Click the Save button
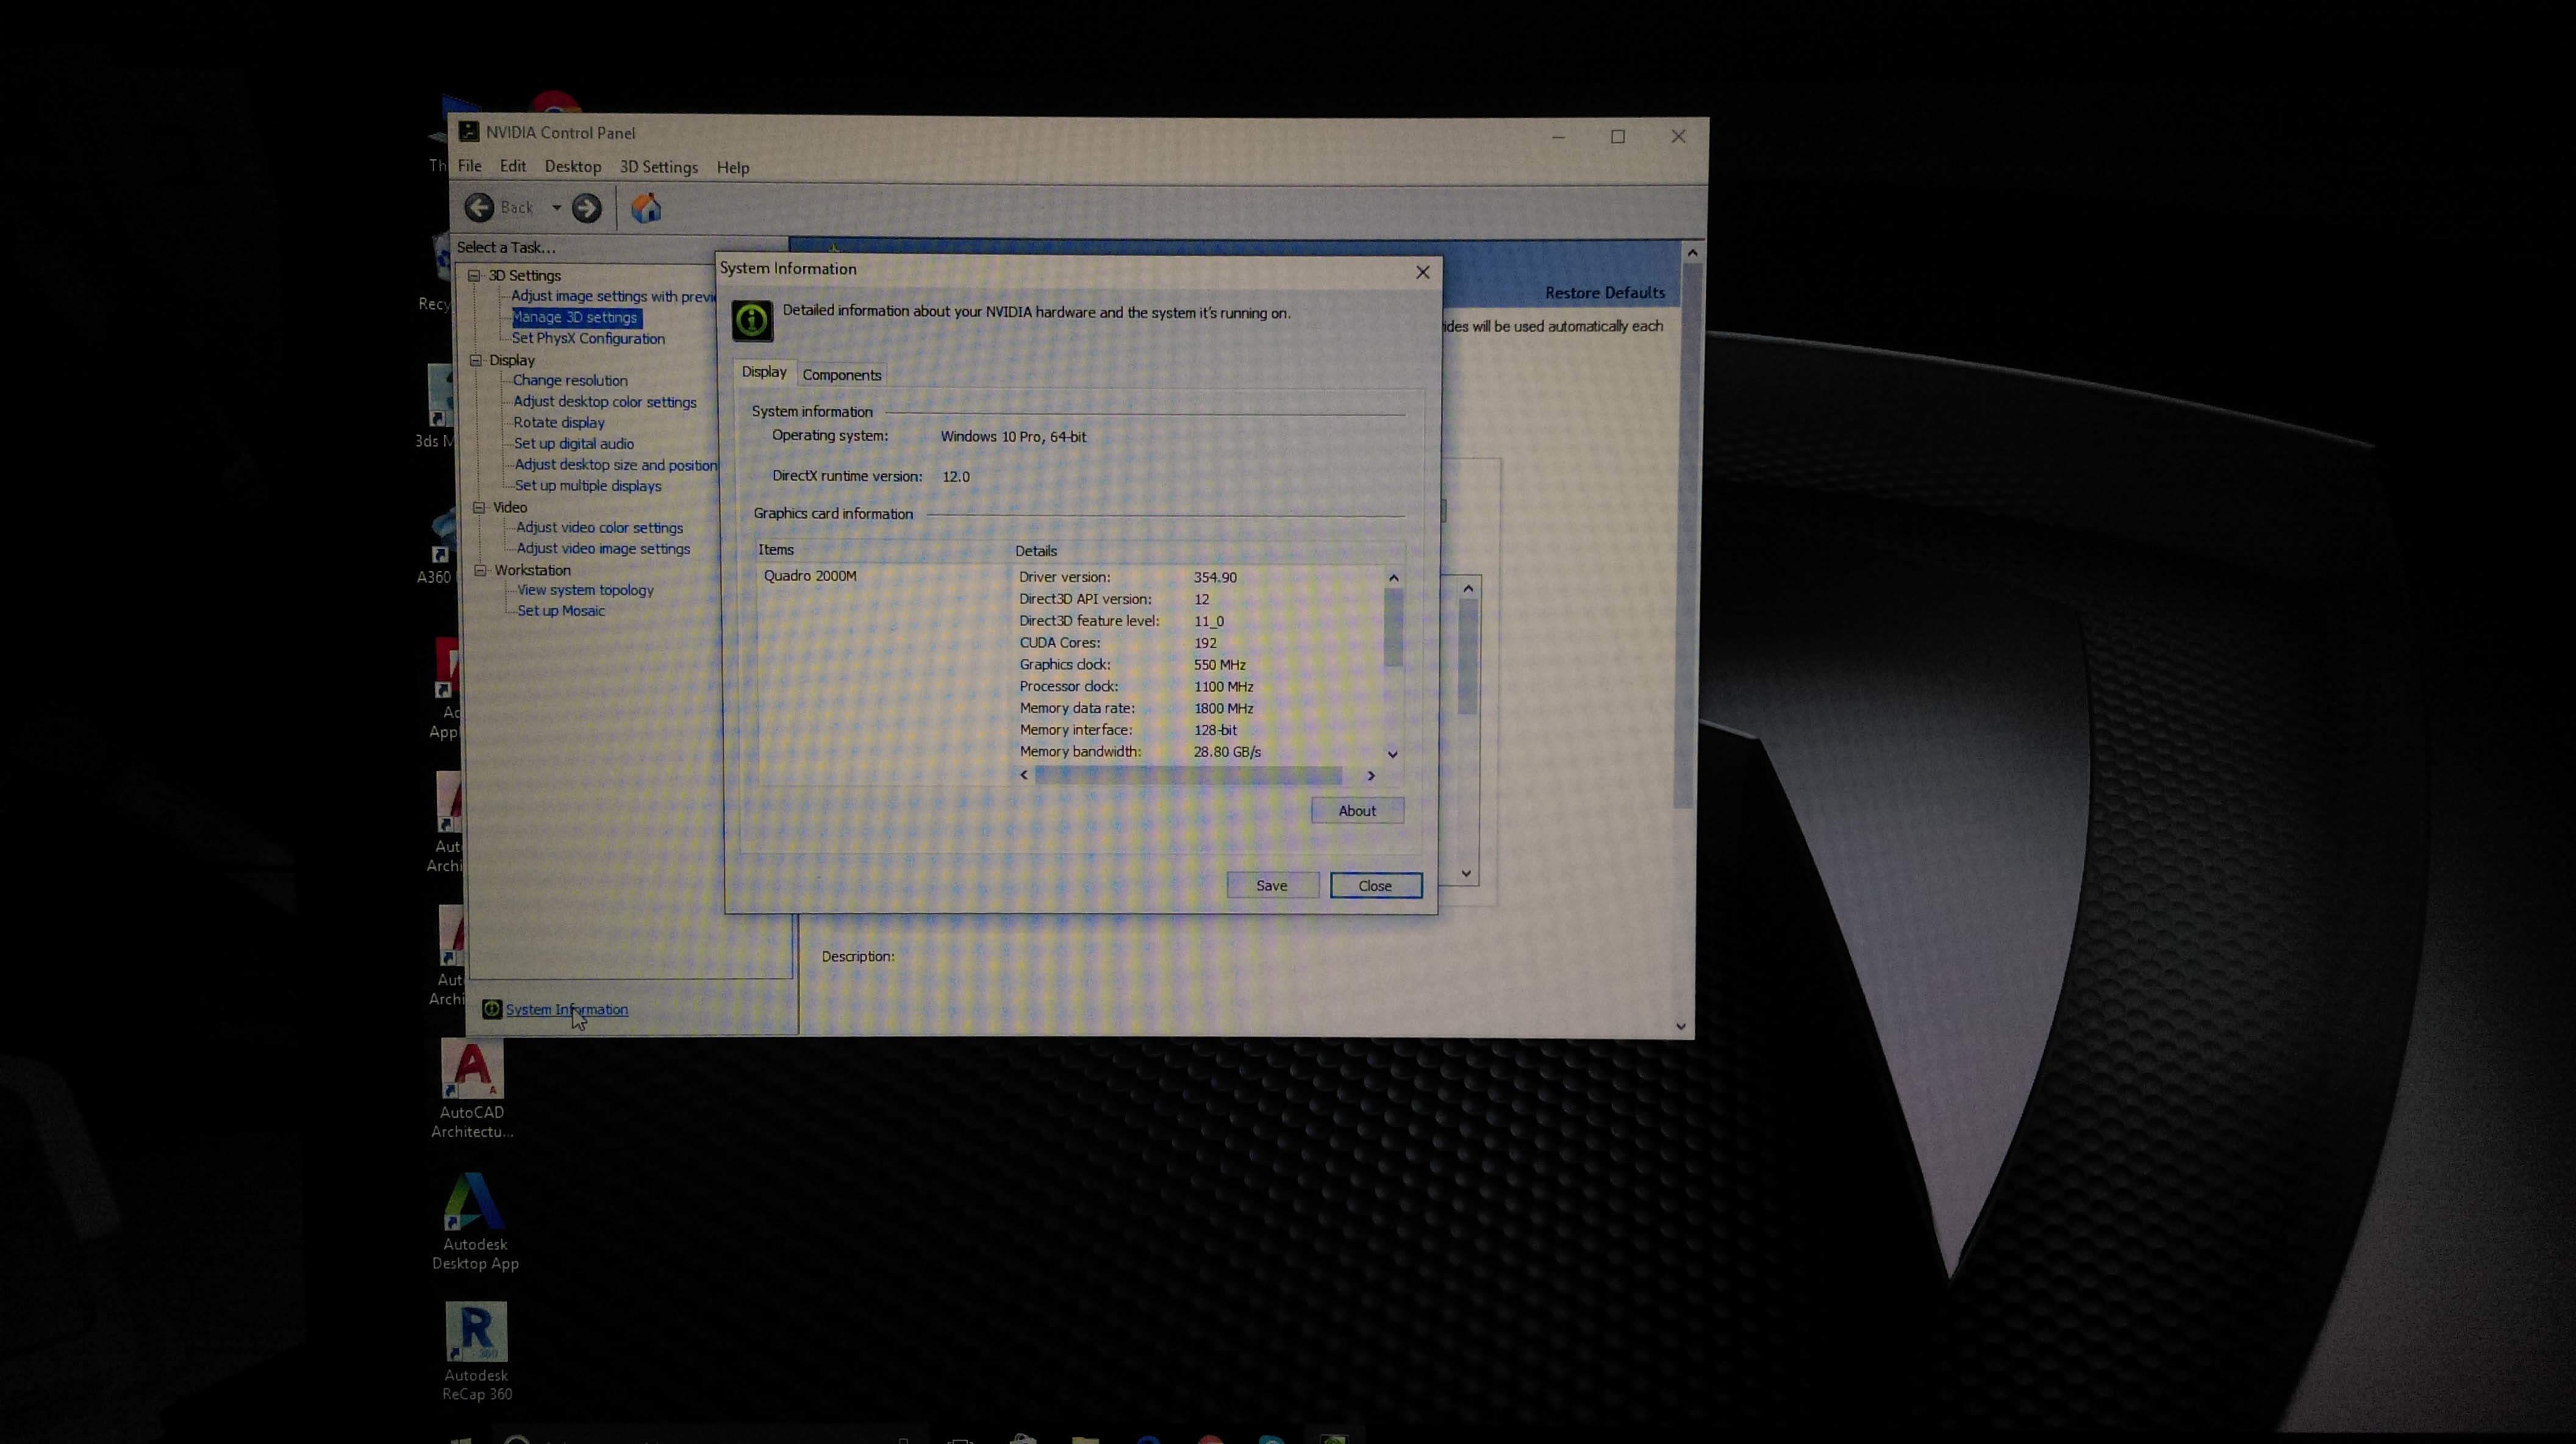The image size is (2576, 1444). pos(1272,885)
